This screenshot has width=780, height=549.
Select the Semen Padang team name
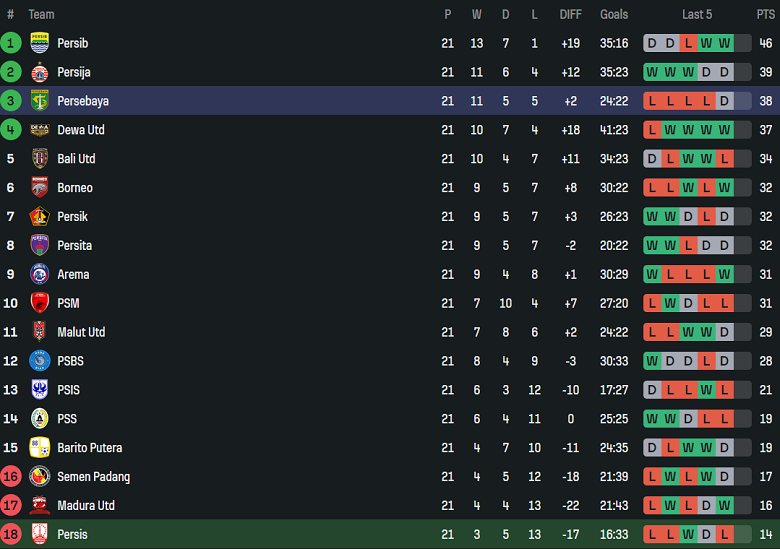93,477
